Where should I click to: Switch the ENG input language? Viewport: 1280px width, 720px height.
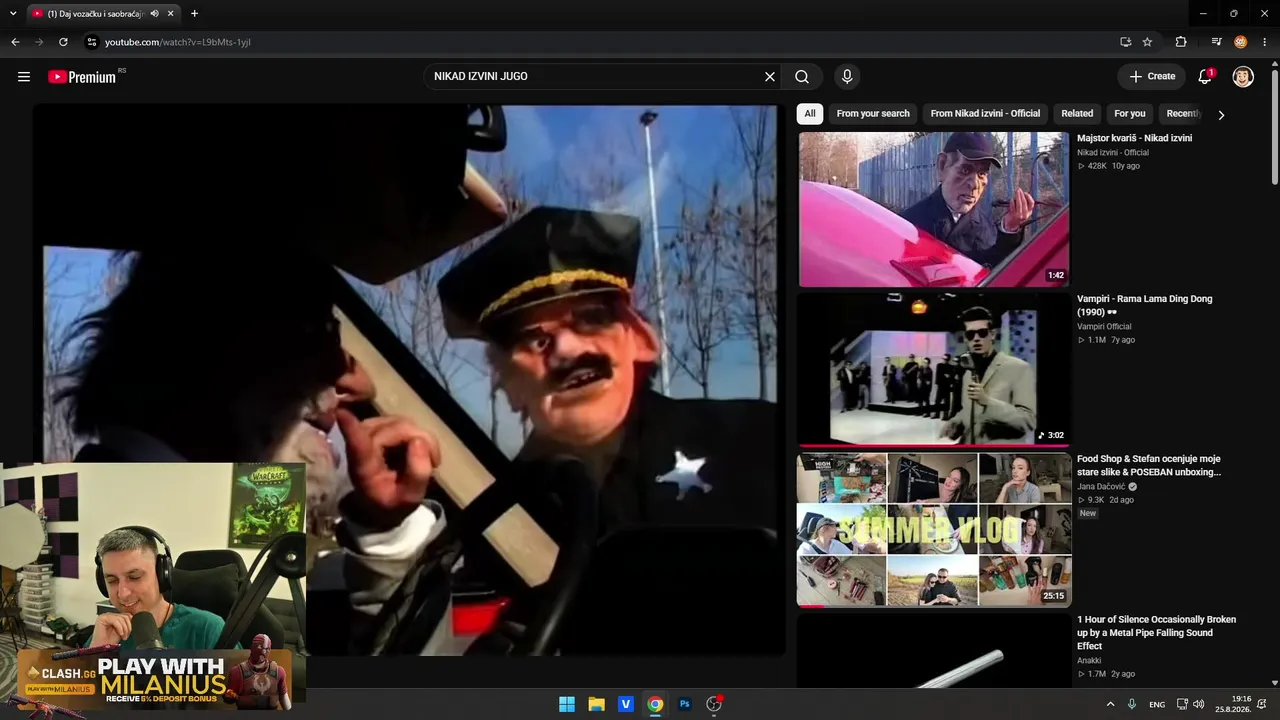[x=1157, y=705]
